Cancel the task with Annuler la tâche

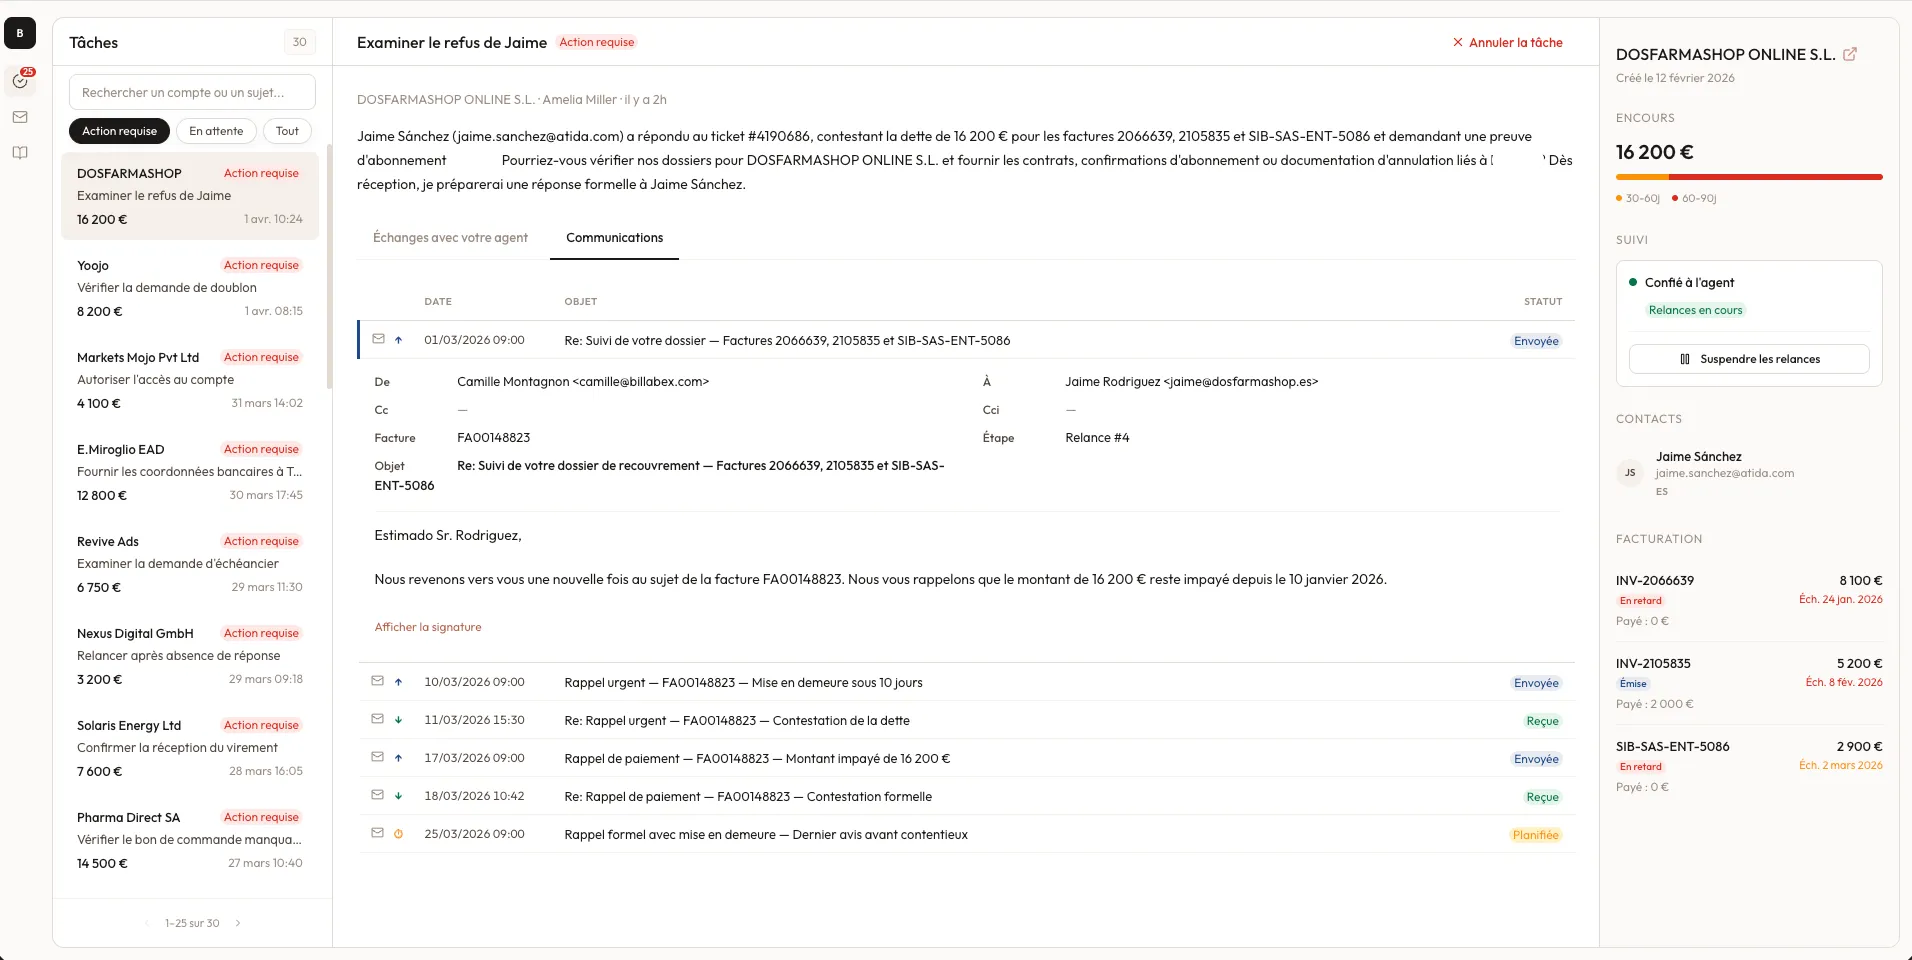1507,43
